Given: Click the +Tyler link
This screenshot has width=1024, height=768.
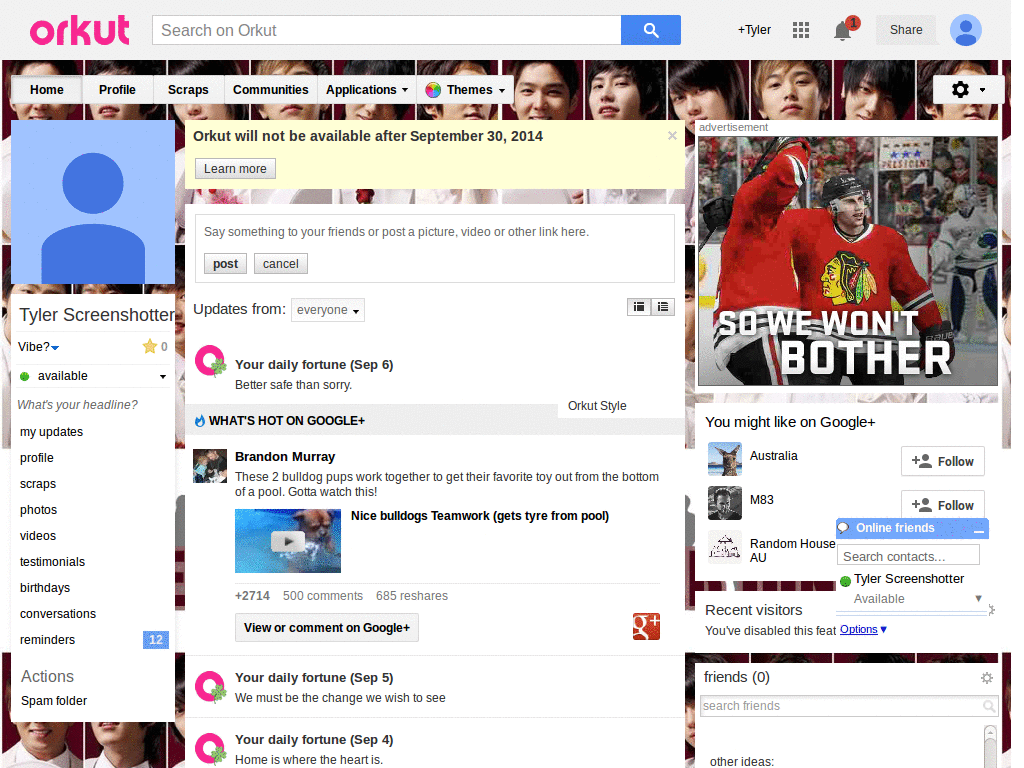Looking at the screenshot, I should click(754, 30).
